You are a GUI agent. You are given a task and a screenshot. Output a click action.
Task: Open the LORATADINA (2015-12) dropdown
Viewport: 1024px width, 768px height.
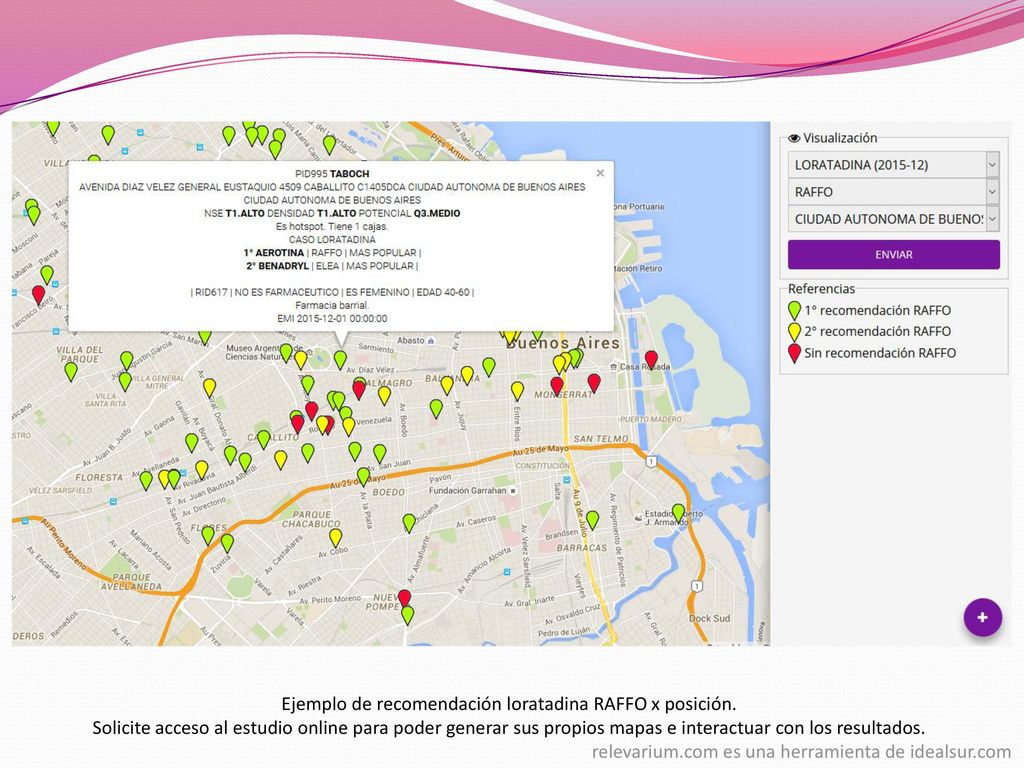coord(893,165)
